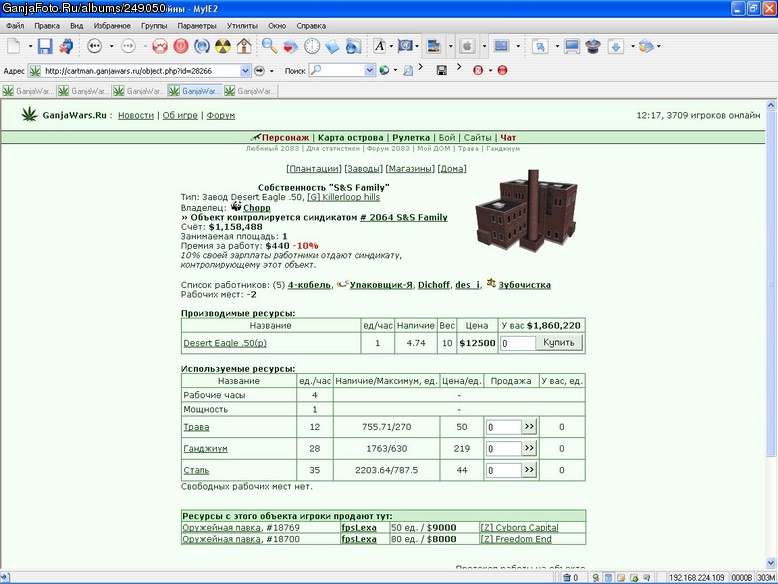Viewport: 778px width, 584px height.
Task: Open the Утилиты menu
Action: 242,26
